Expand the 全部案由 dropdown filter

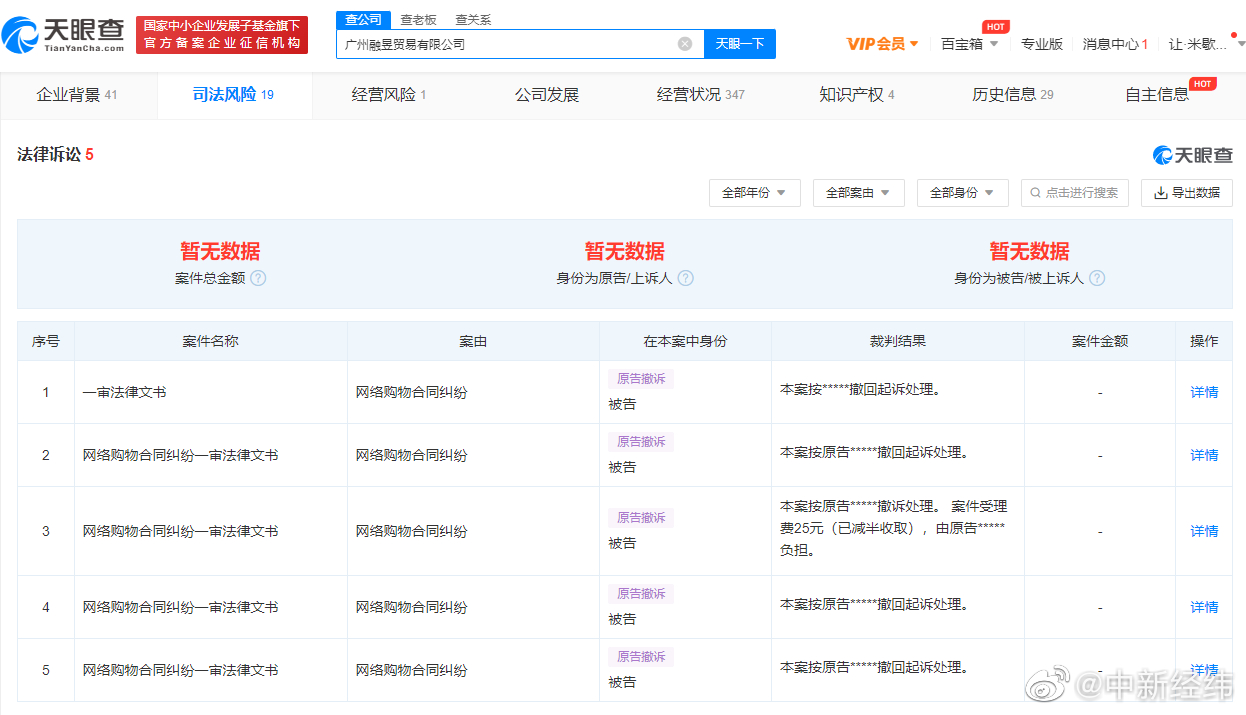858,193
